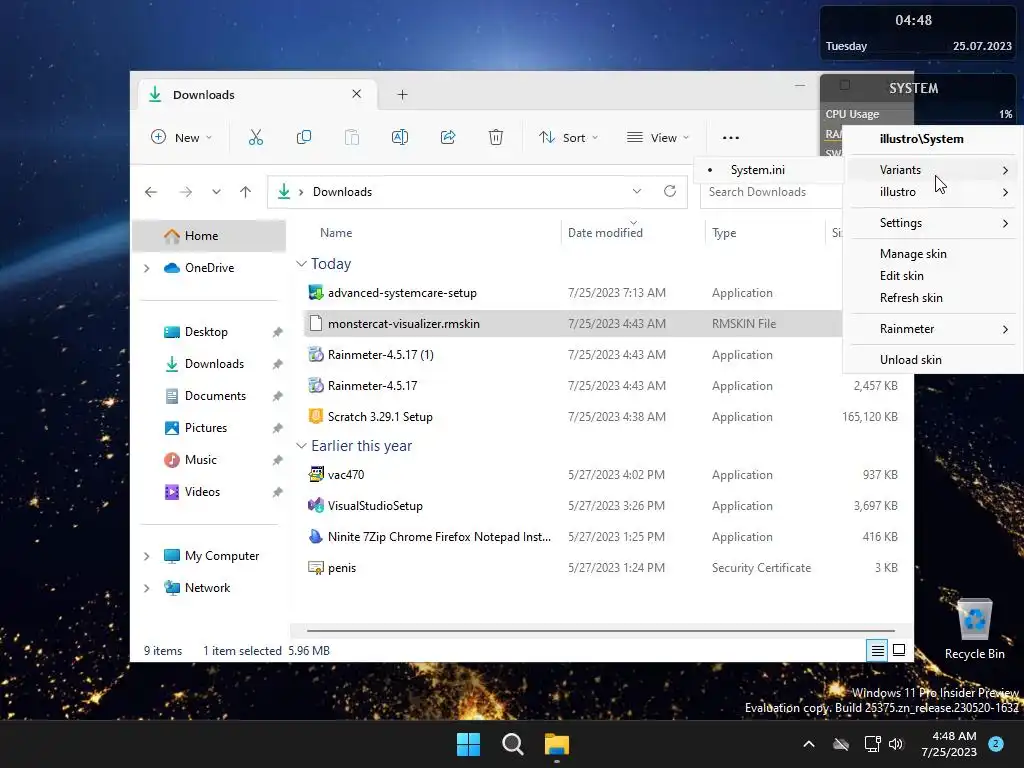
Task: Click the Cut scissors icon
Action: point(255,137)
